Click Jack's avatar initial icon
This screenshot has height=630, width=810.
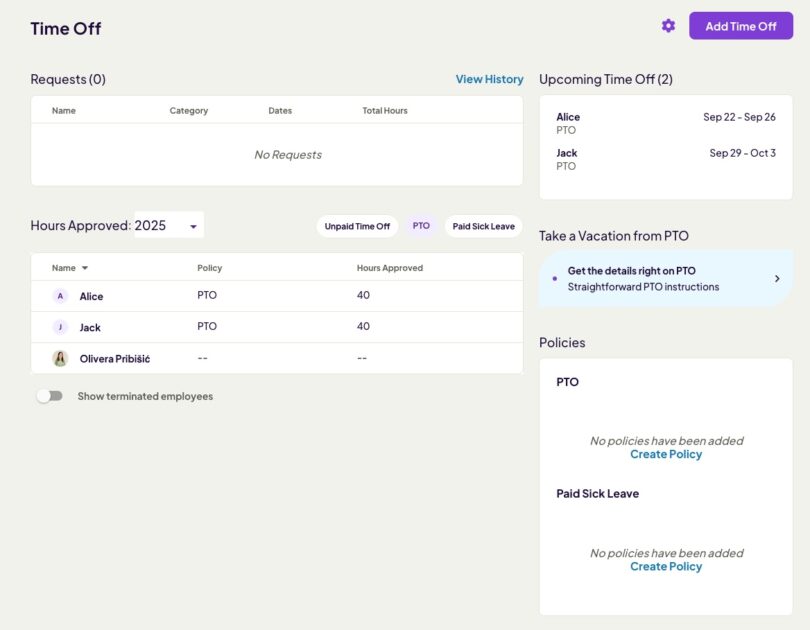(x=60, y=327)
